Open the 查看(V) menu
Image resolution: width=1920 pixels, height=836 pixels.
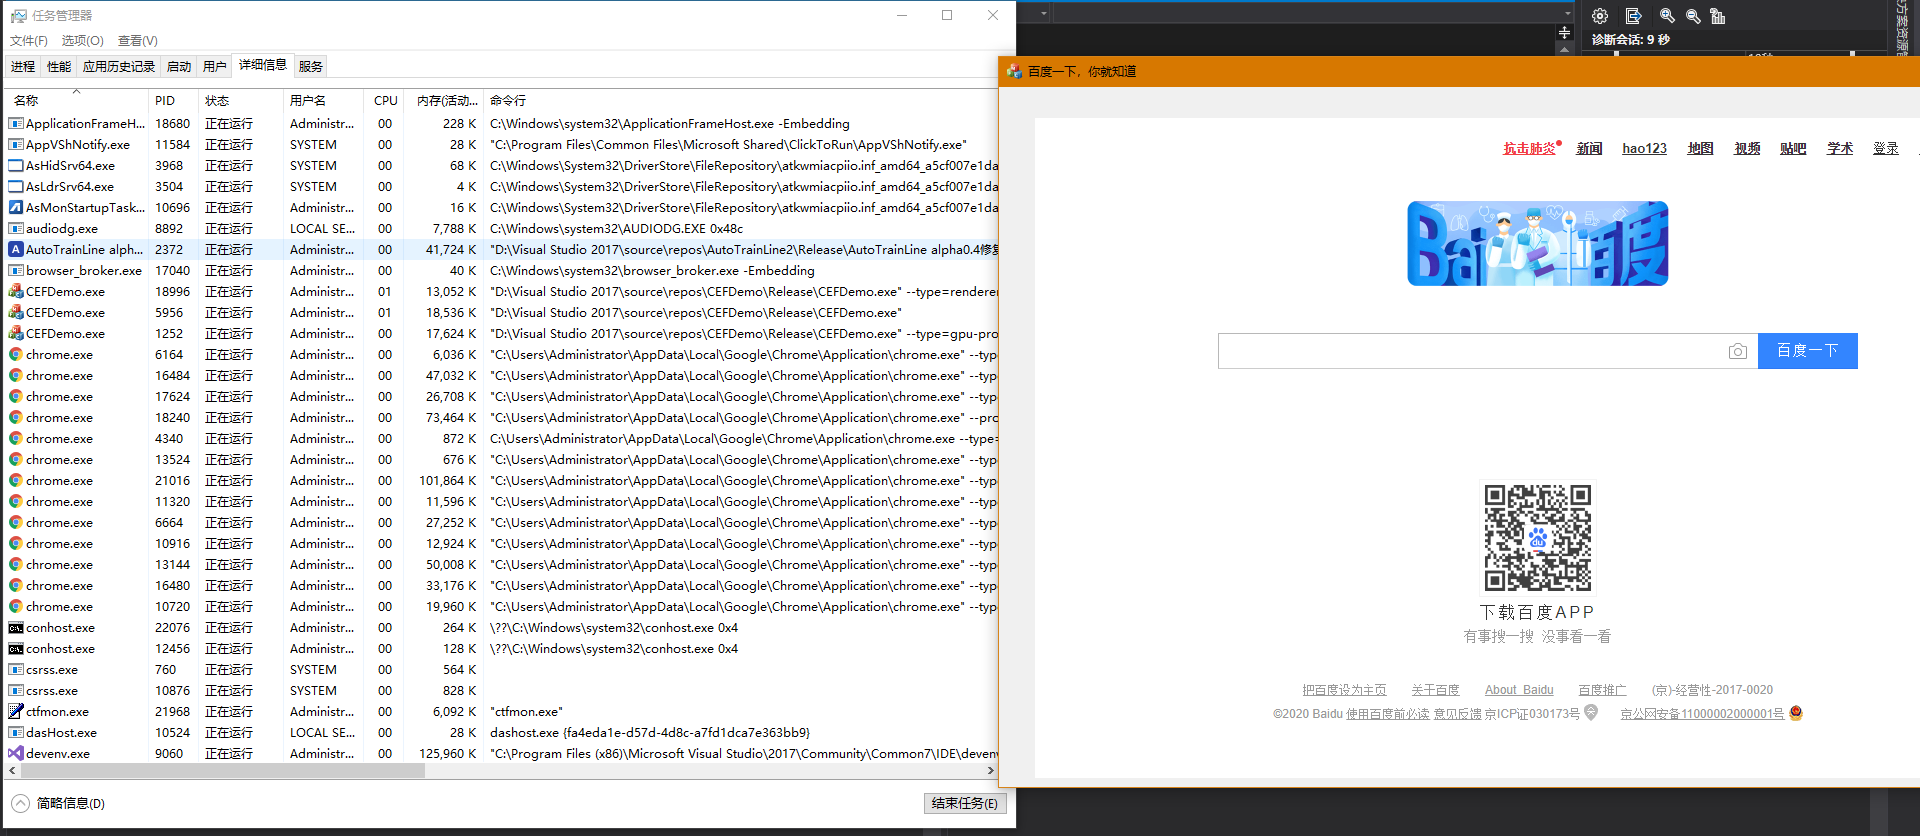[138, 40]
